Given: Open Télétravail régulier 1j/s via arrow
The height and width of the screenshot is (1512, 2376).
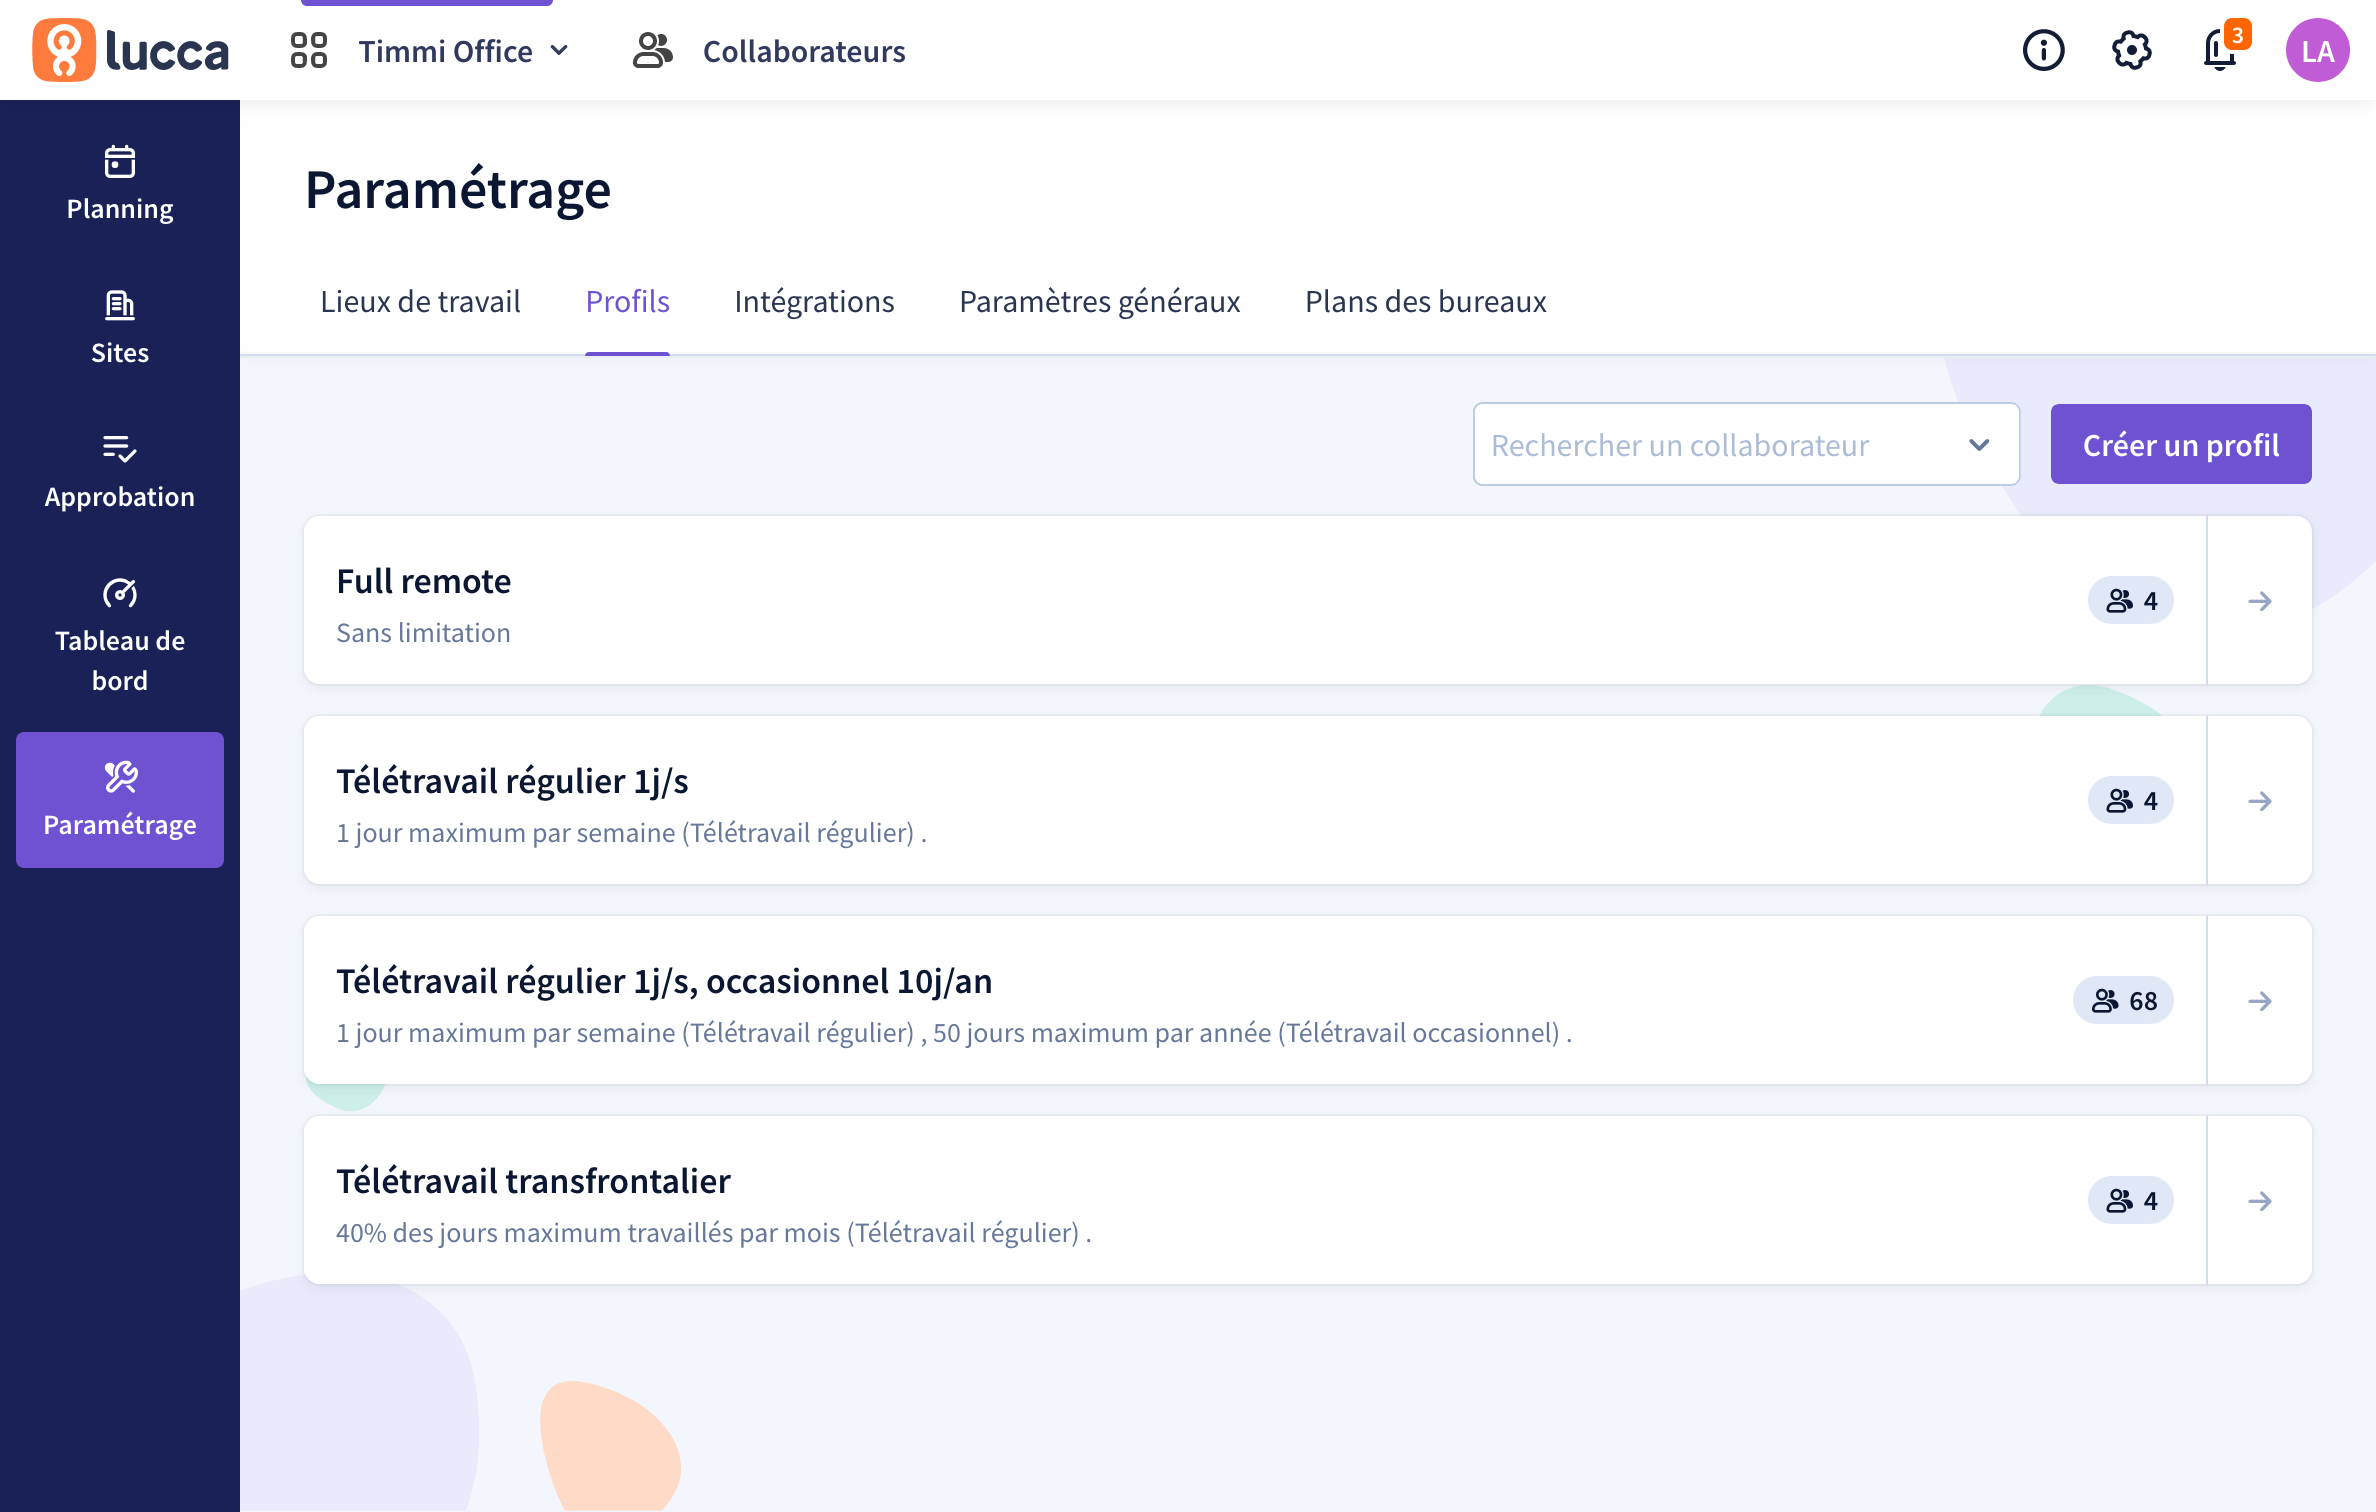Looking at the screenshot, I should 2259,800.
